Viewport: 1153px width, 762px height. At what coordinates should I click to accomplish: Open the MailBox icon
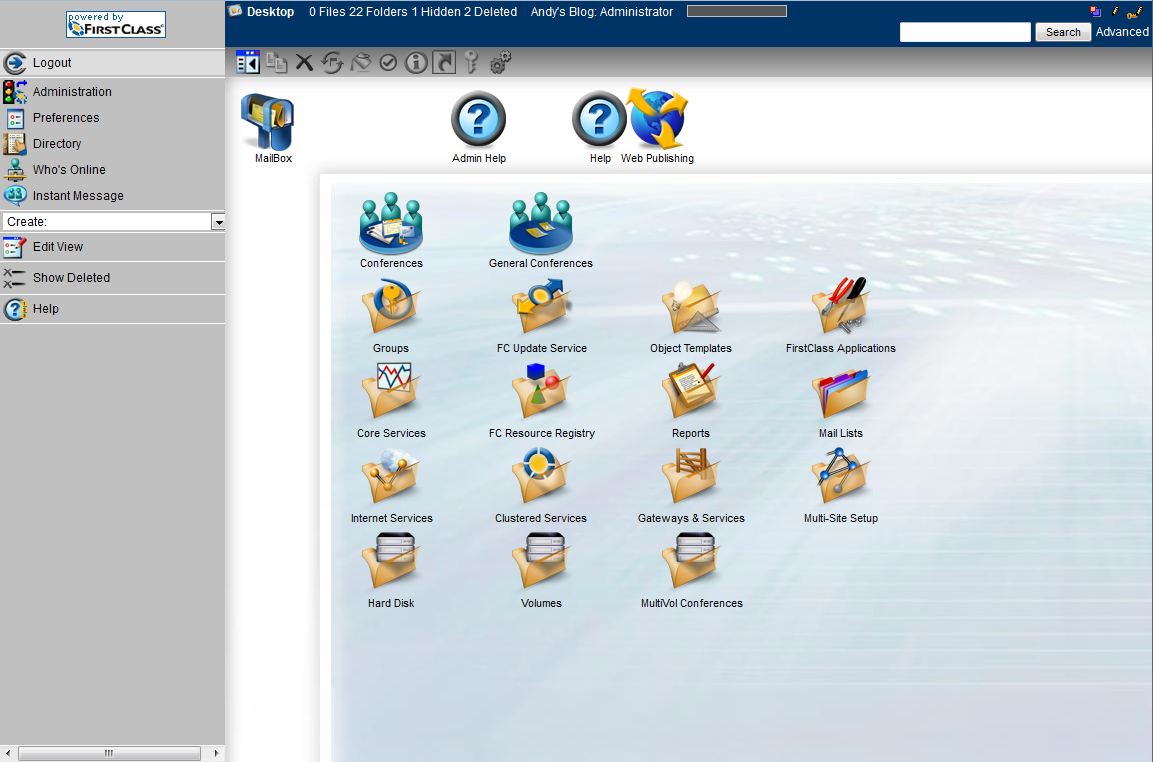tap(267, 124)
